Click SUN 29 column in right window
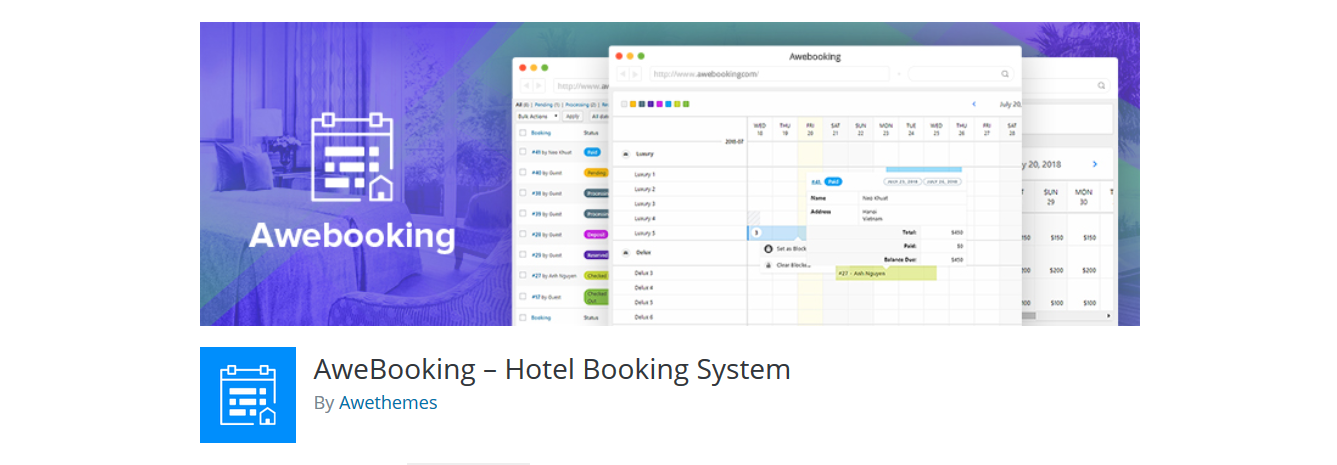This screenshot has width=1337, height=465. click(1051, 196)
